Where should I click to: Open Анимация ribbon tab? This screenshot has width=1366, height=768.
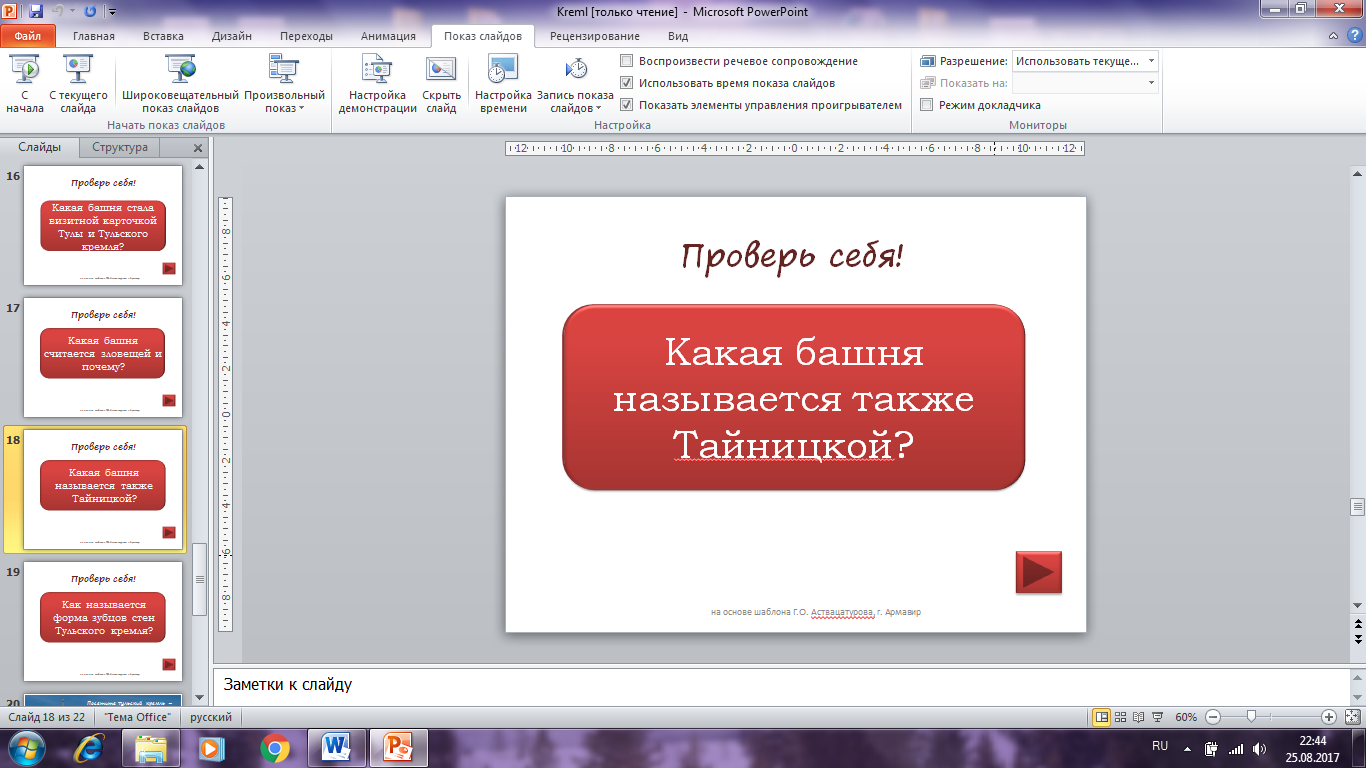[388, 36]
